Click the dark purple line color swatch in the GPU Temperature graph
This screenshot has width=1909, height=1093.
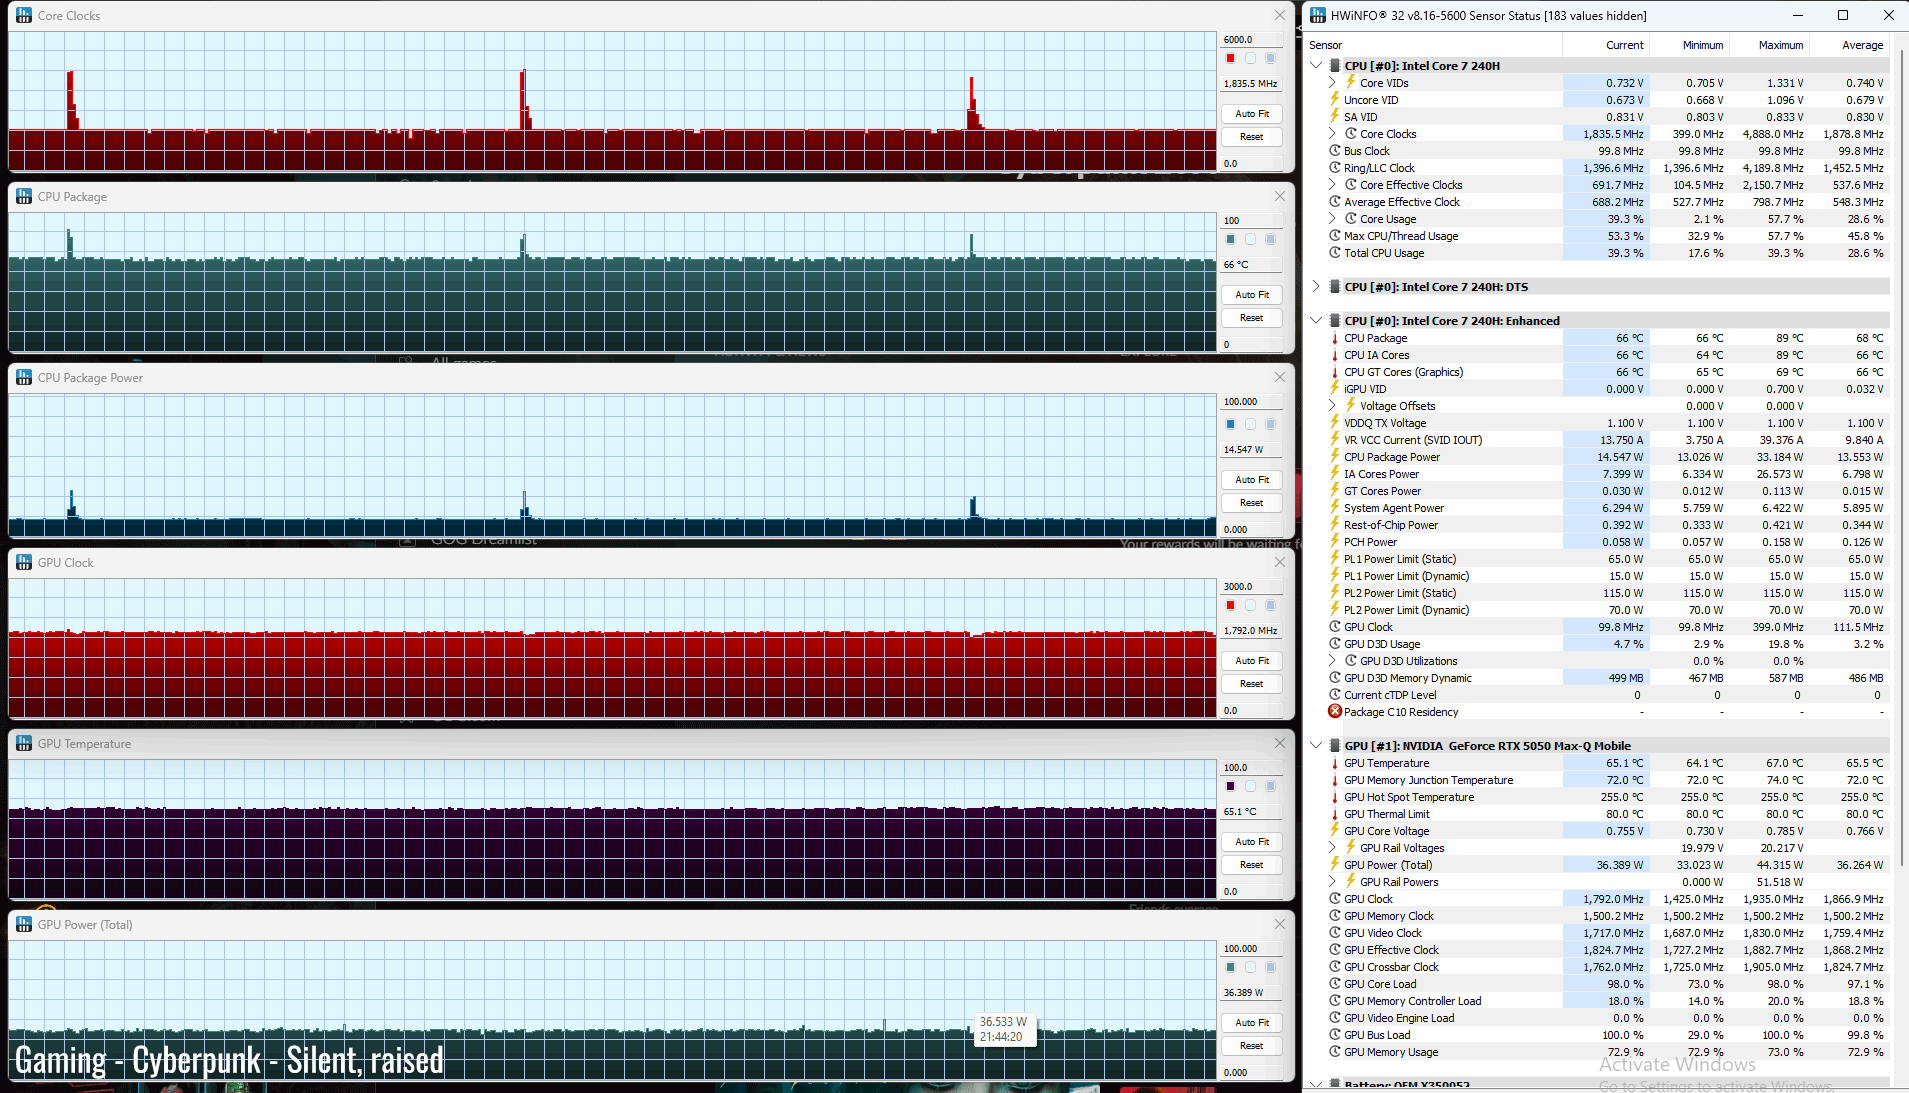pyautogui.click(x=1230, y=786)
